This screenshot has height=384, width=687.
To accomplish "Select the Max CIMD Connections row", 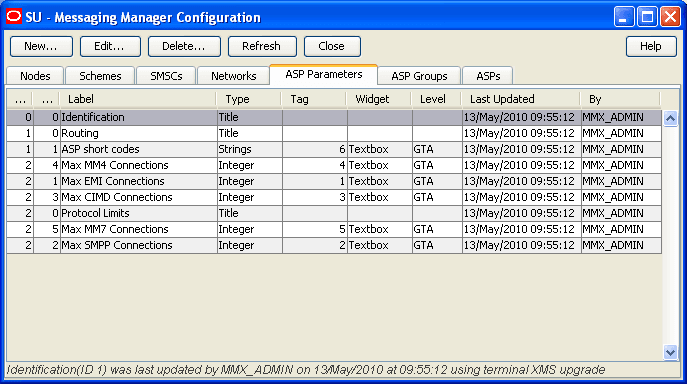I will click(334, 197).
